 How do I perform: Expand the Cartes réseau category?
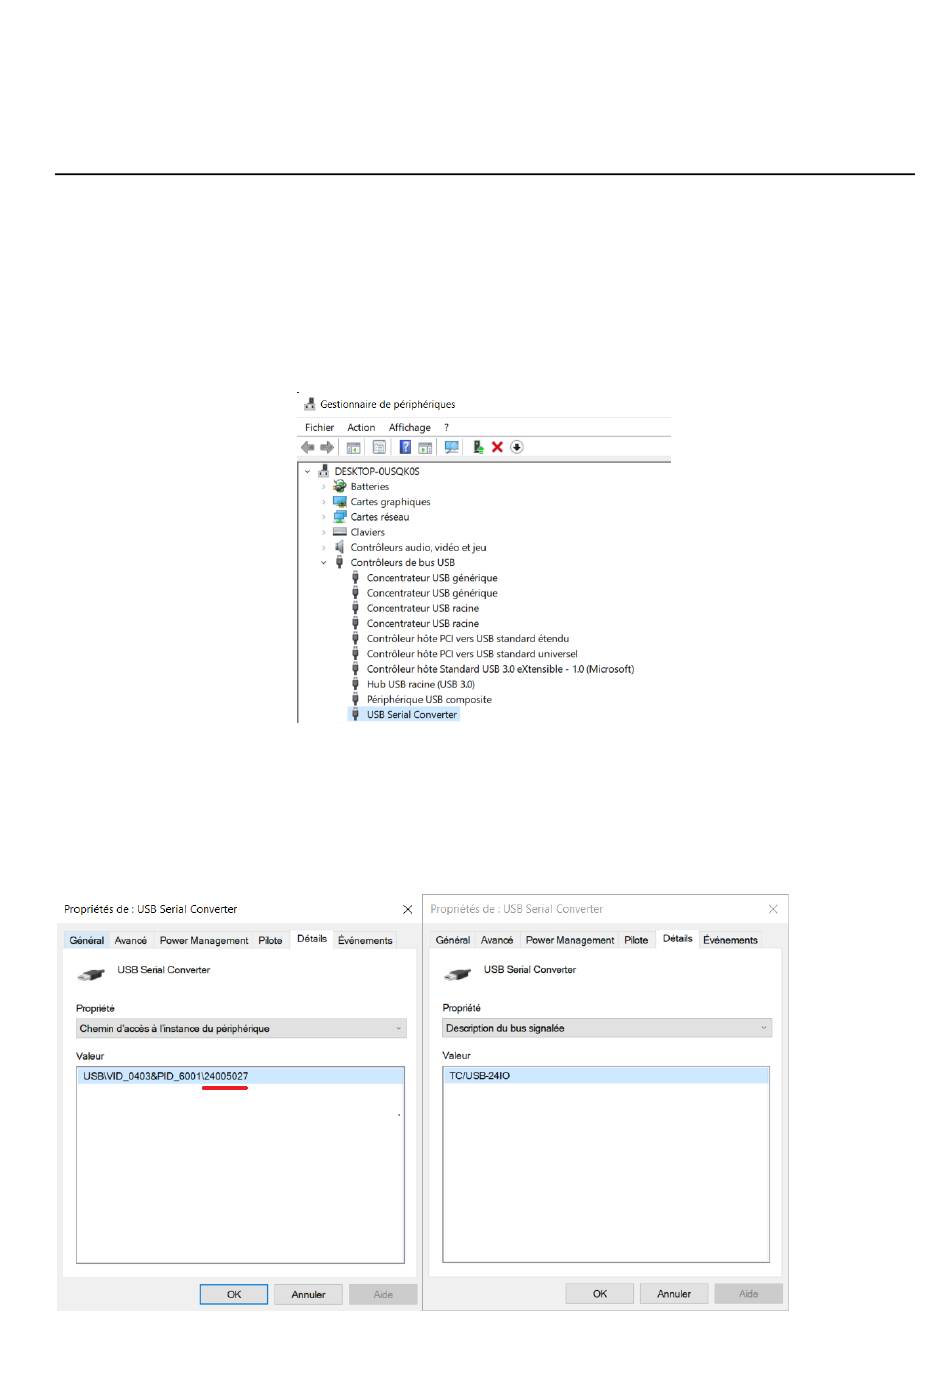pyautogui.click(x=324, y=517)
